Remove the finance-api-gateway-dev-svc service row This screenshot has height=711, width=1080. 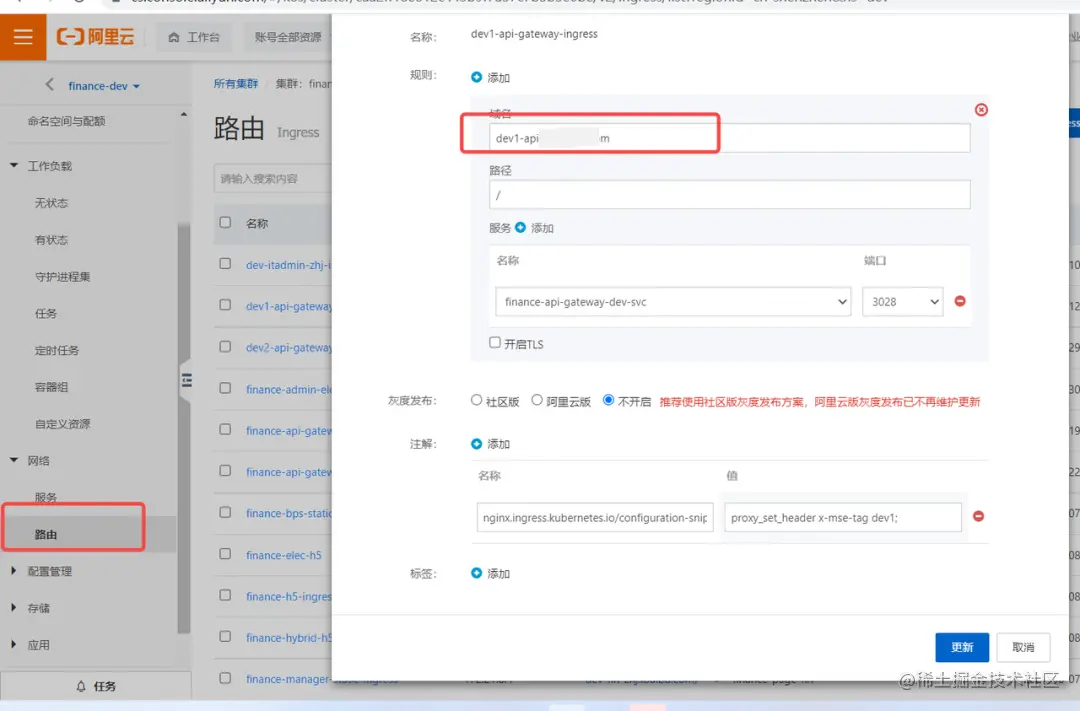click(959, 301)
